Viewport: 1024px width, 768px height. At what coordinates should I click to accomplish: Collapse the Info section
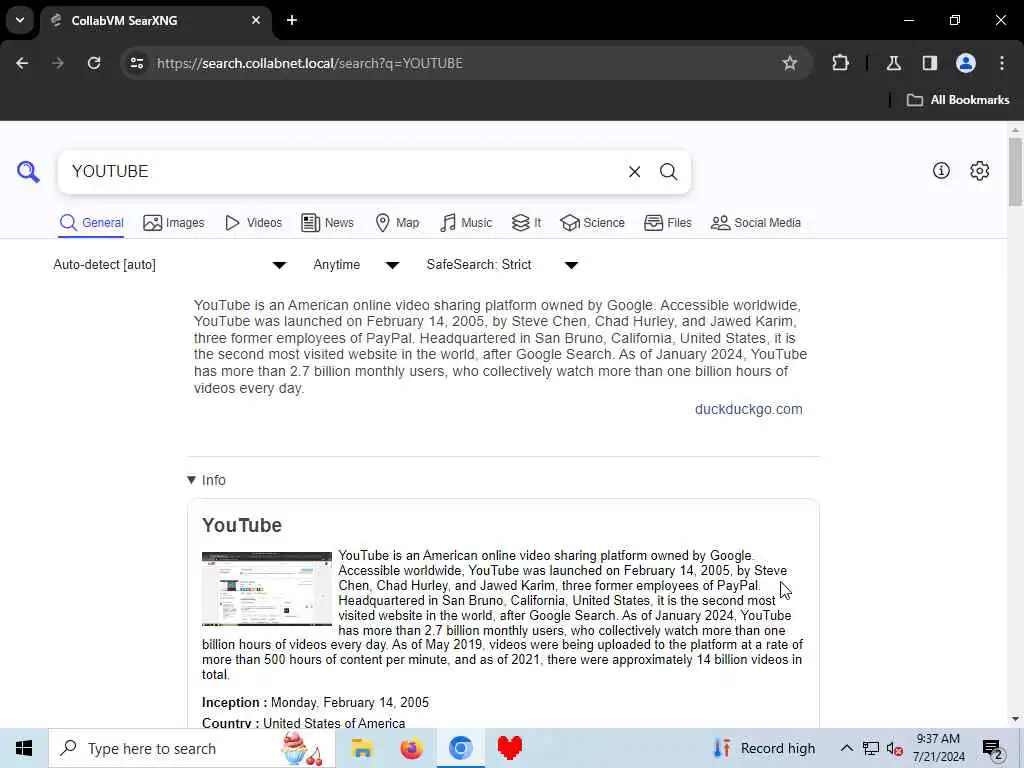[x=206, y=480]
